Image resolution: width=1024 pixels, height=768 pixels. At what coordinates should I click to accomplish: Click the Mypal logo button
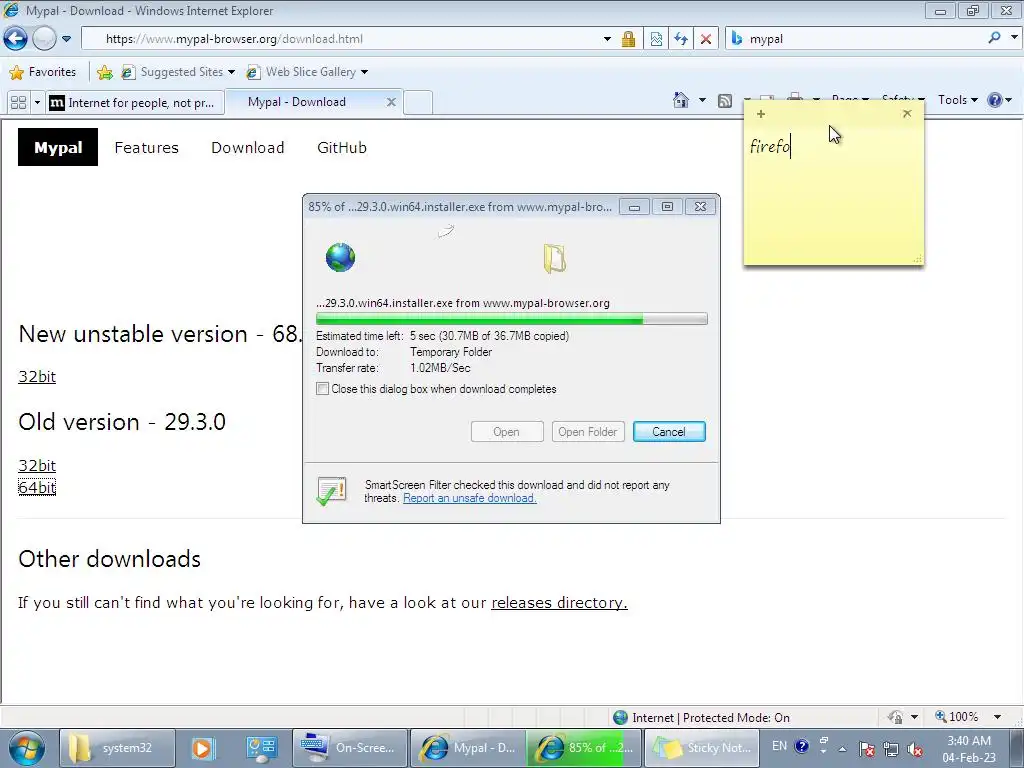58,147
